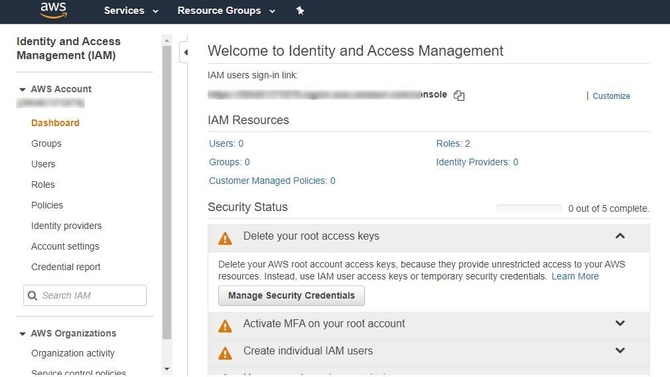The width and height of the screenshot is (670, 377).
Task: Open Account settings in the sidebar
Action: point(65,246)
